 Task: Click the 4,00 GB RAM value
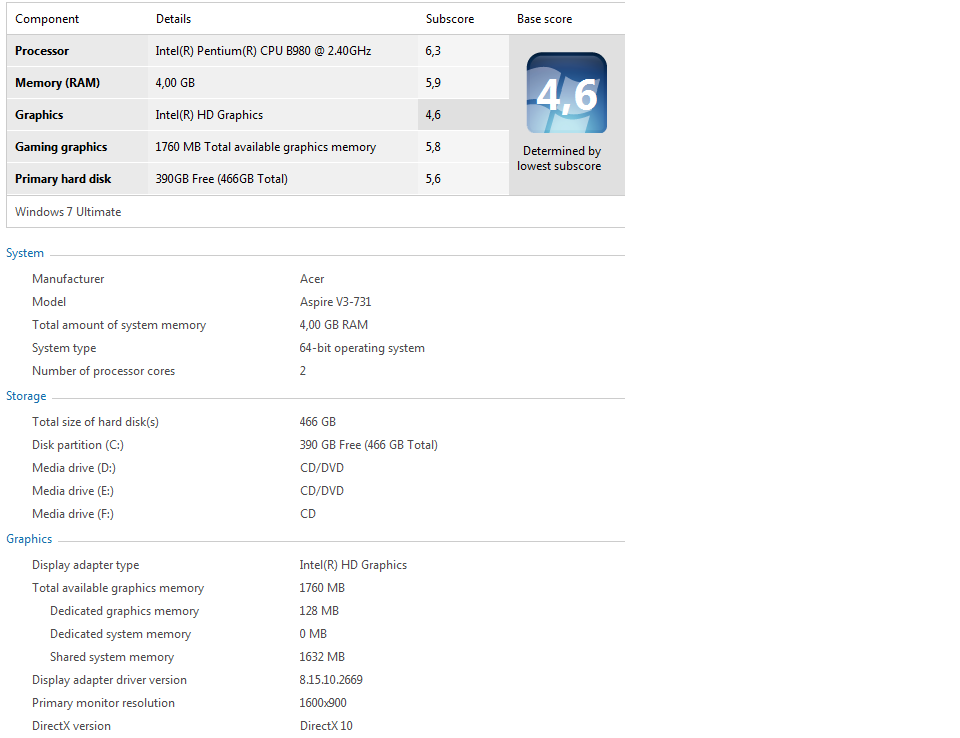point(334,325)
